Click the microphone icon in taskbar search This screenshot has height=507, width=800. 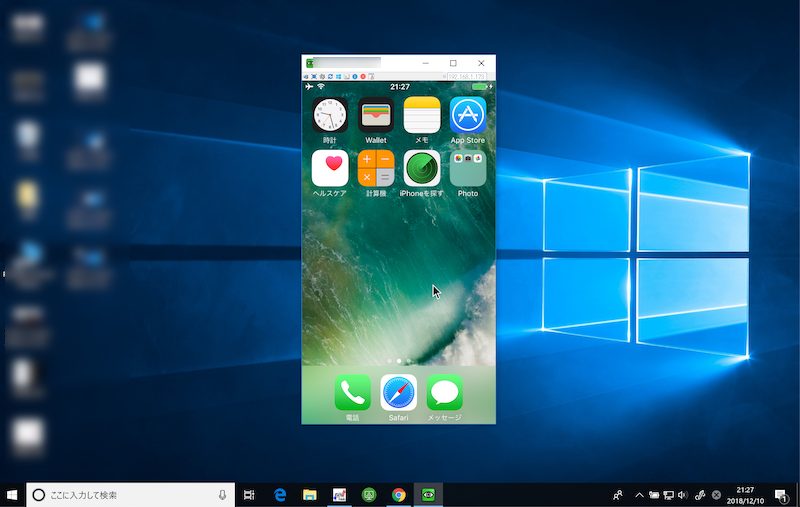(x=222, y=495)
